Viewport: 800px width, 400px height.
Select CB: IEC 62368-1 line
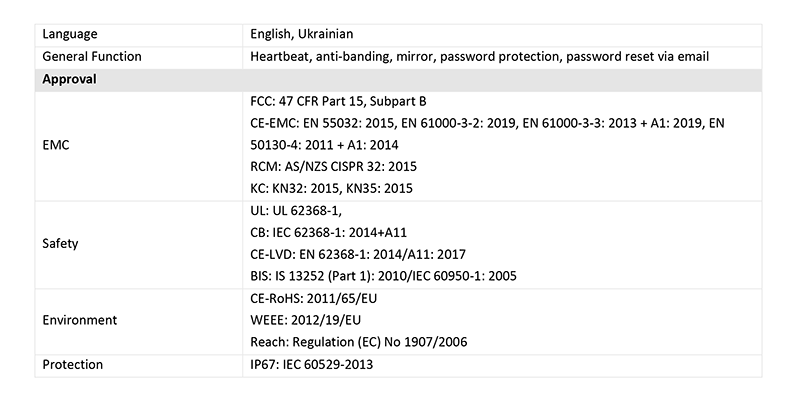328,233
